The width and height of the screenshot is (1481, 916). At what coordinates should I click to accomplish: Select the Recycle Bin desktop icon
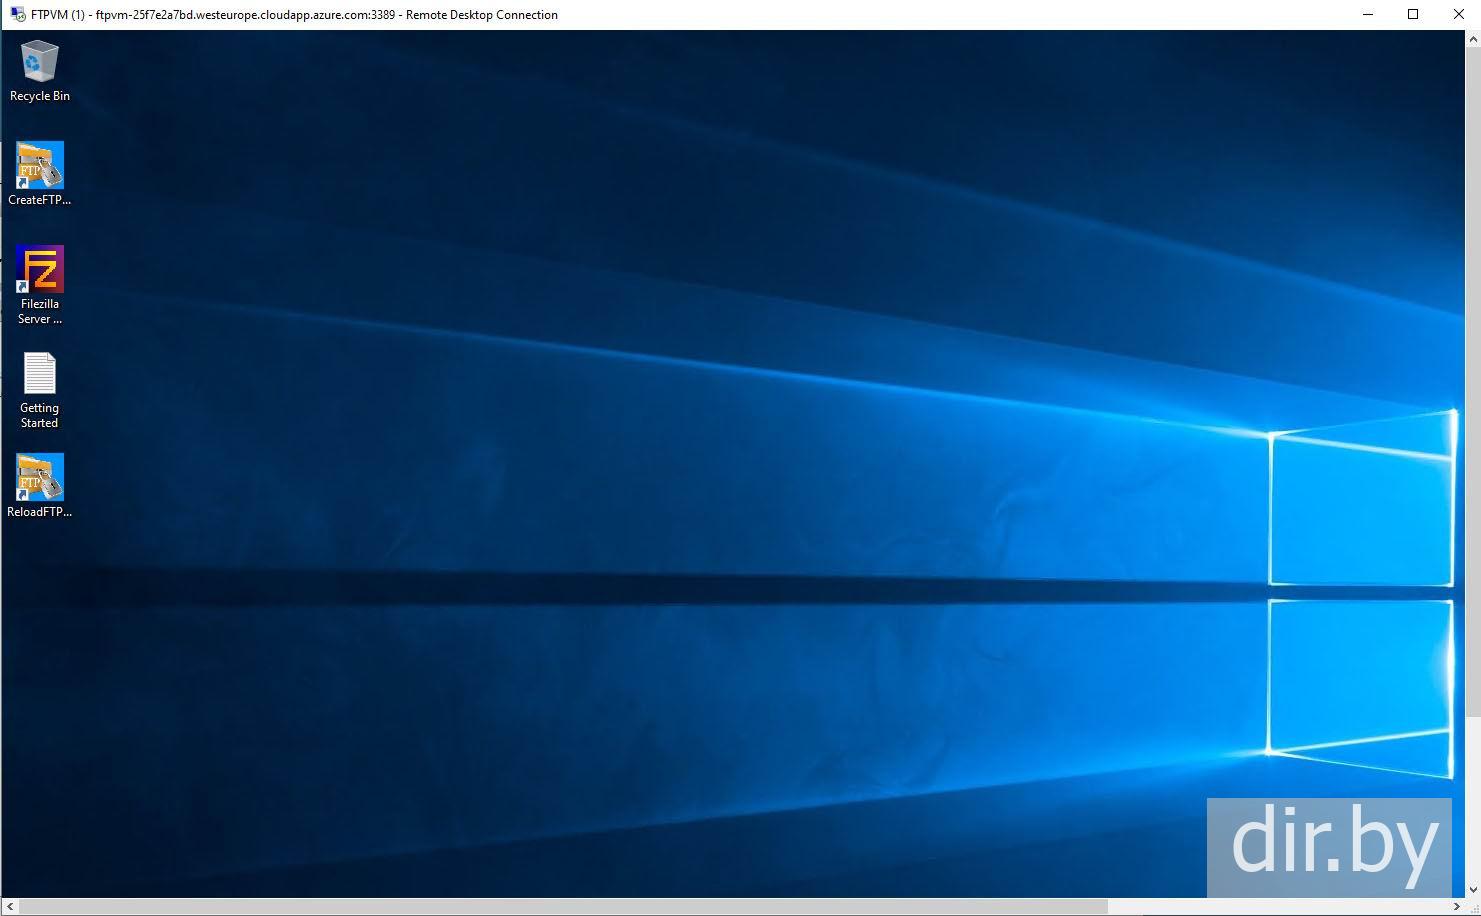click(39, 61)
